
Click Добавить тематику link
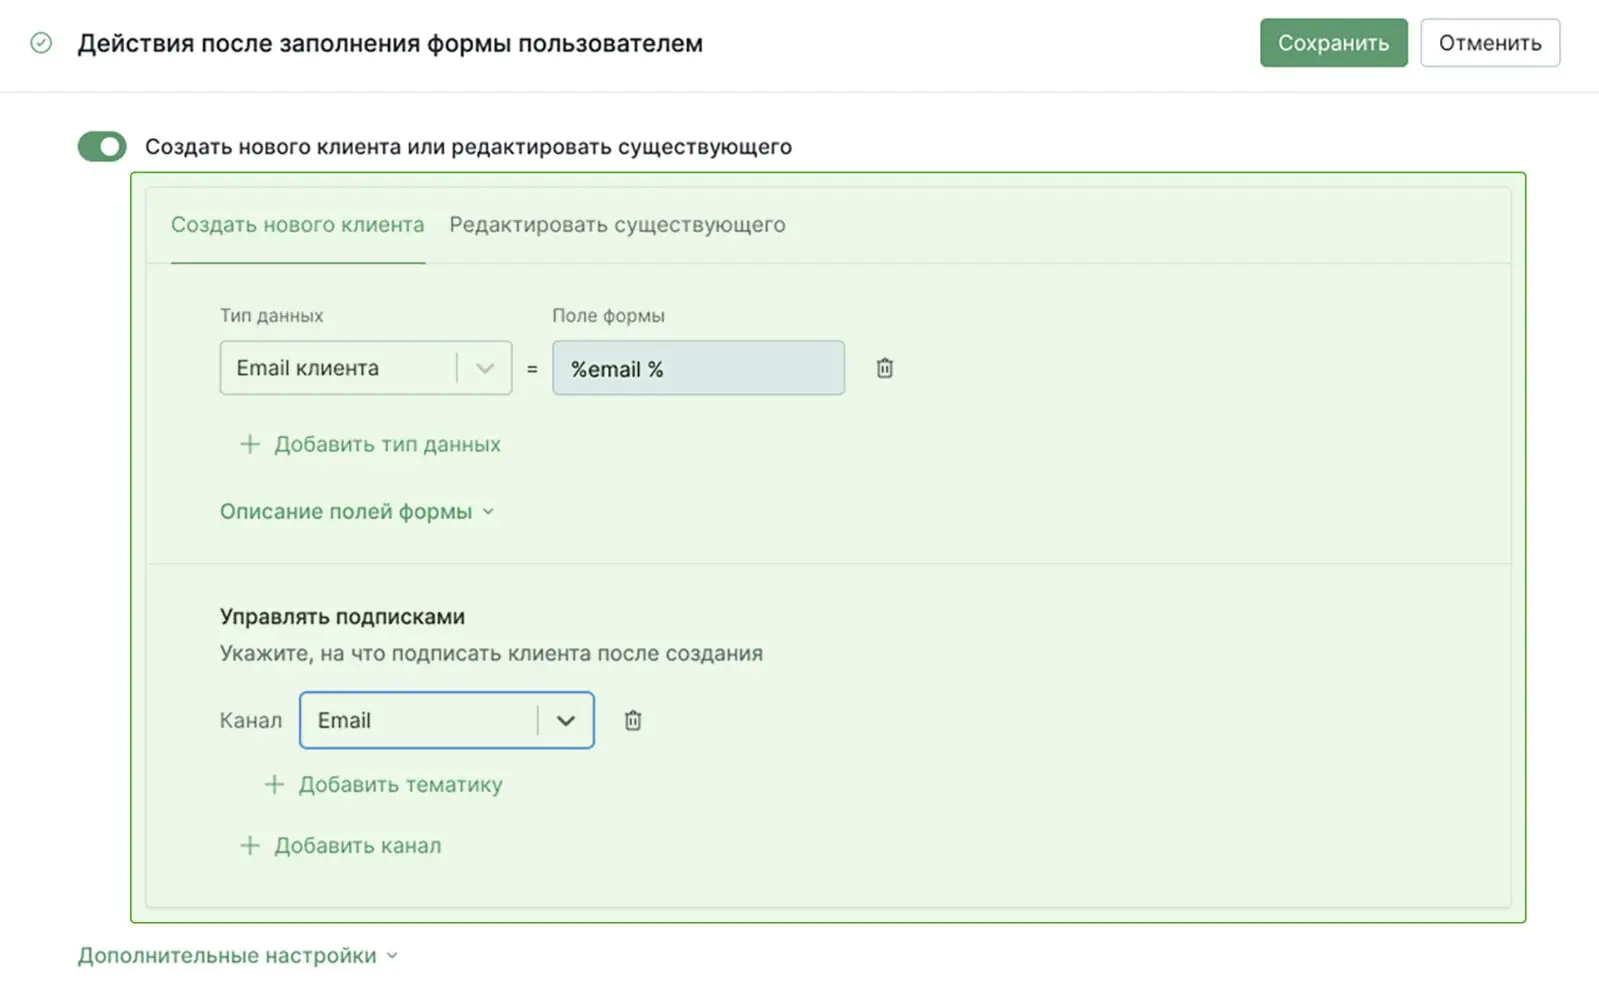point(400,784)
